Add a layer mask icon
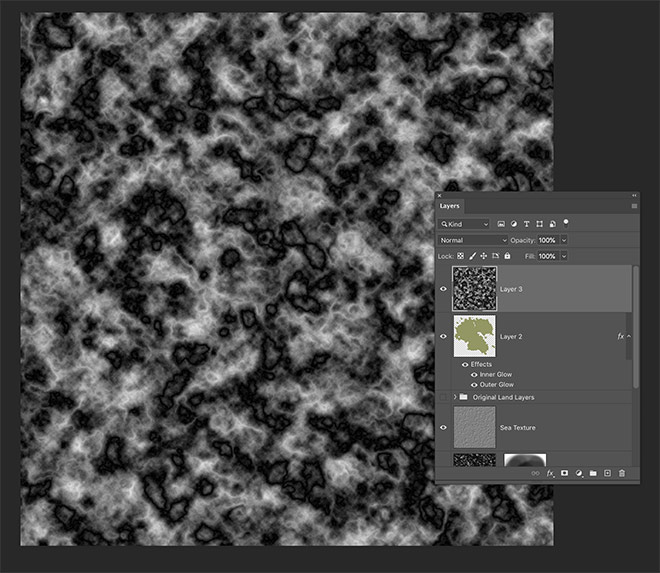The height and width of the screenshot is (573, 660). pyautogui.click(x=564, y=472)
